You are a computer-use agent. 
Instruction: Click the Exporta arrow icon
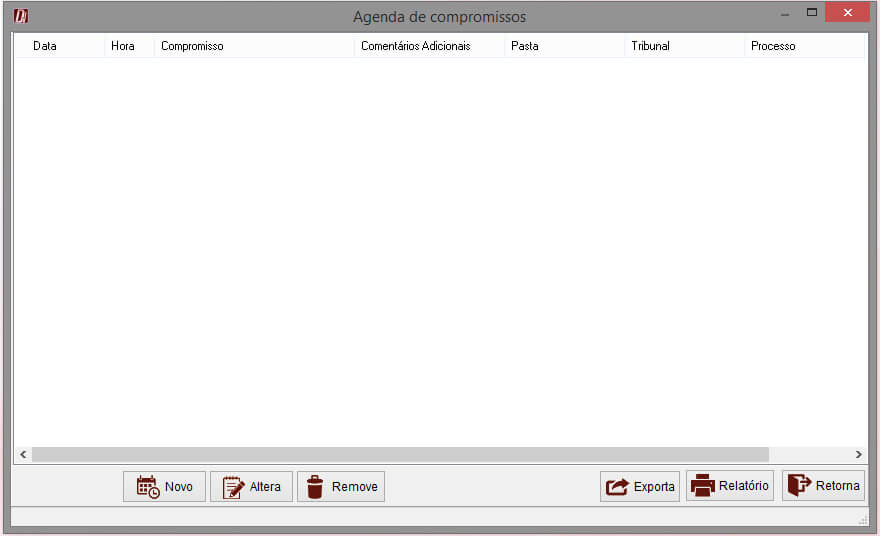pos(618,487)
